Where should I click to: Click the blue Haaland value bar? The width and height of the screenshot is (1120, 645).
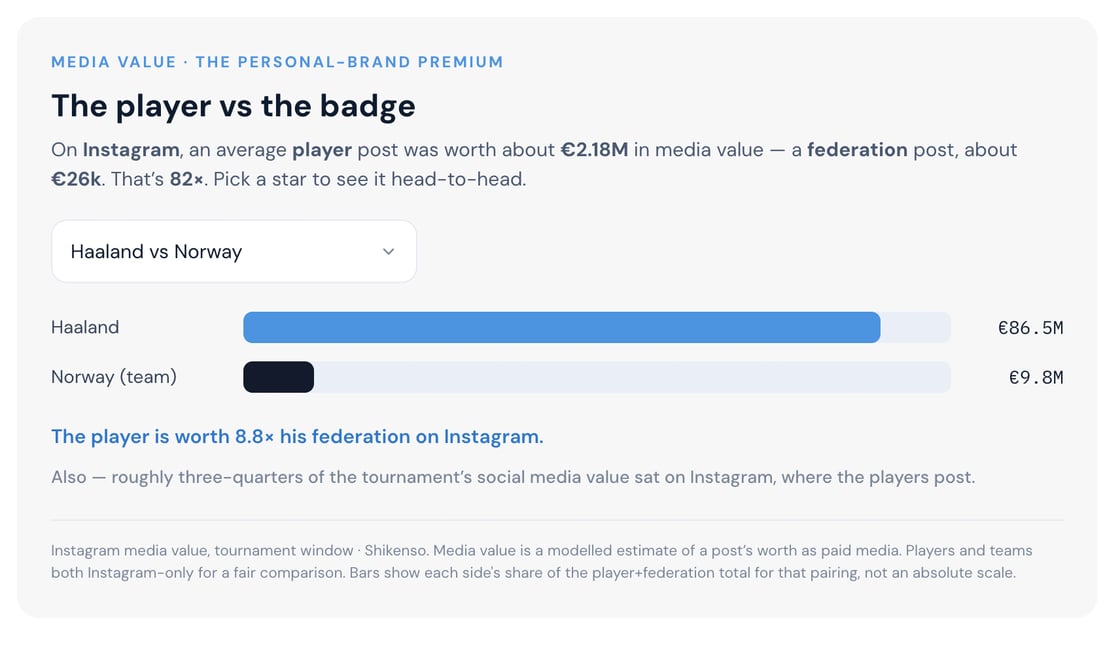561,327
